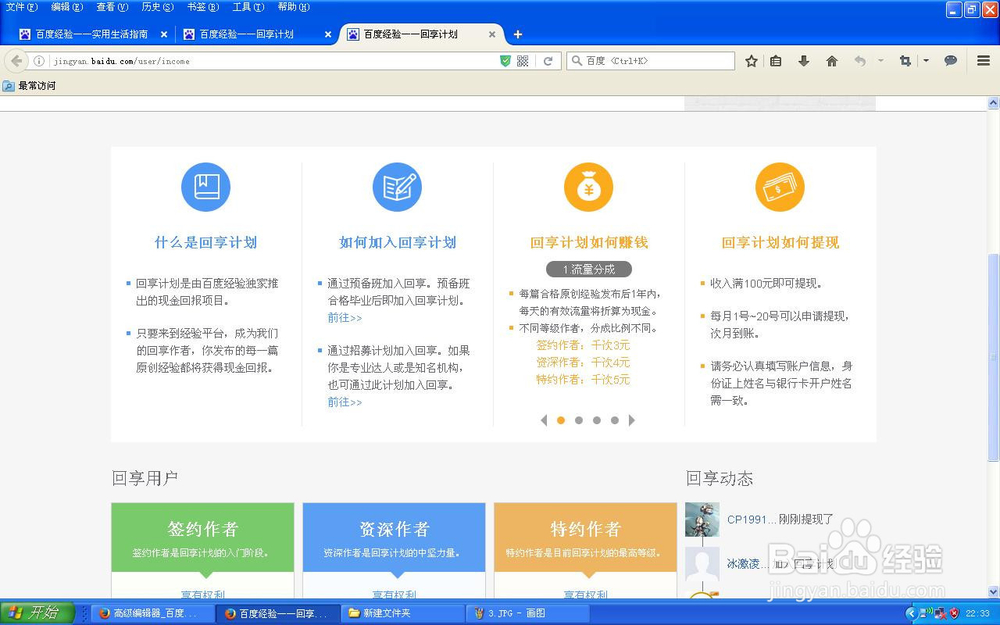Bookmark this page with star icon
1000x625 pixels.
click(x=751, y=61)
